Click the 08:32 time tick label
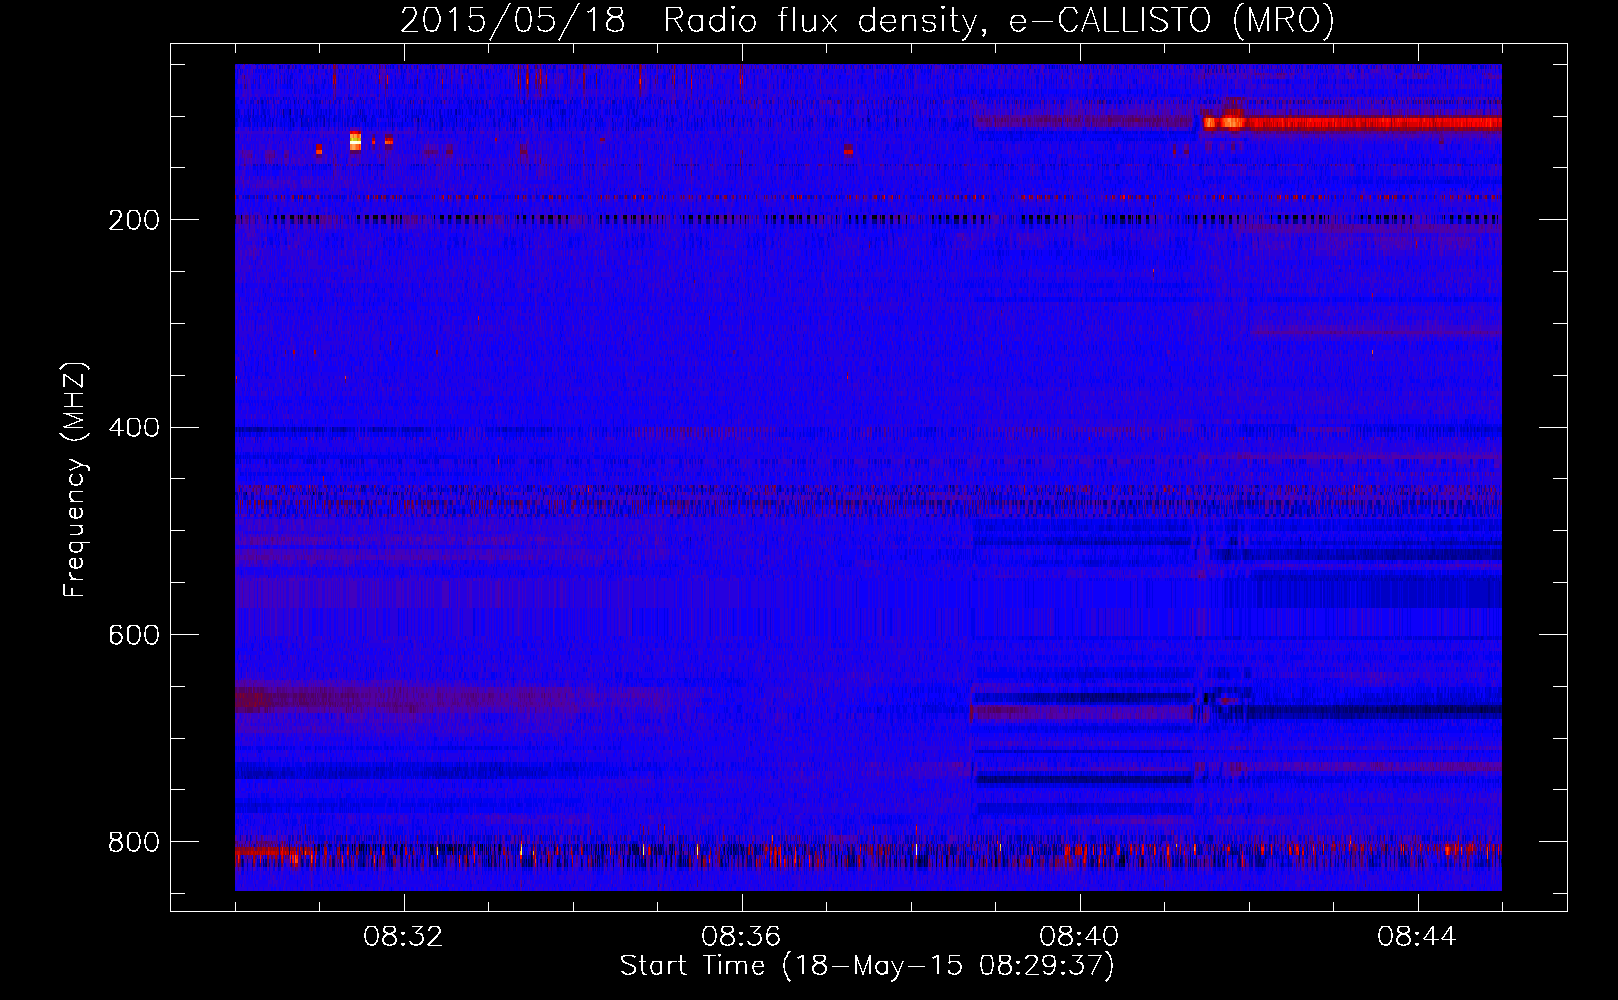 [x=403, y=937]
